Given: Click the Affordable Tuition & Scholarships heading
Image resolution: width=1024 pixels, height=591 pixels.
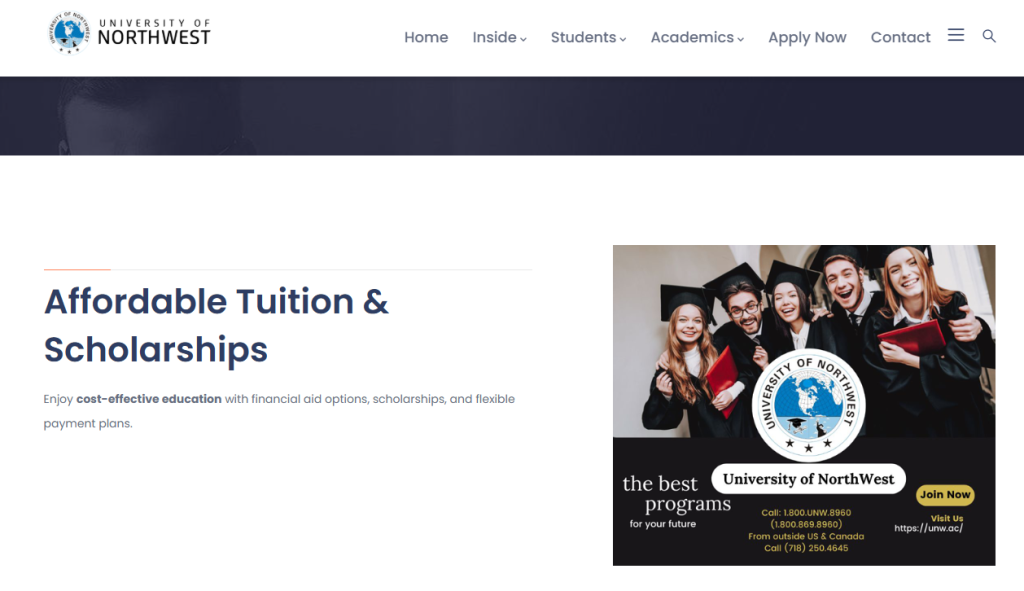Looking at the screenshot, I should tap(216, 325).
